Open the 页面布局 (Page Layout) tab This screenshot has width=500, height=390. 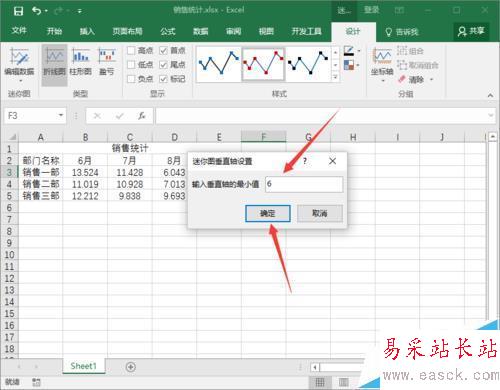coord(127,31)
